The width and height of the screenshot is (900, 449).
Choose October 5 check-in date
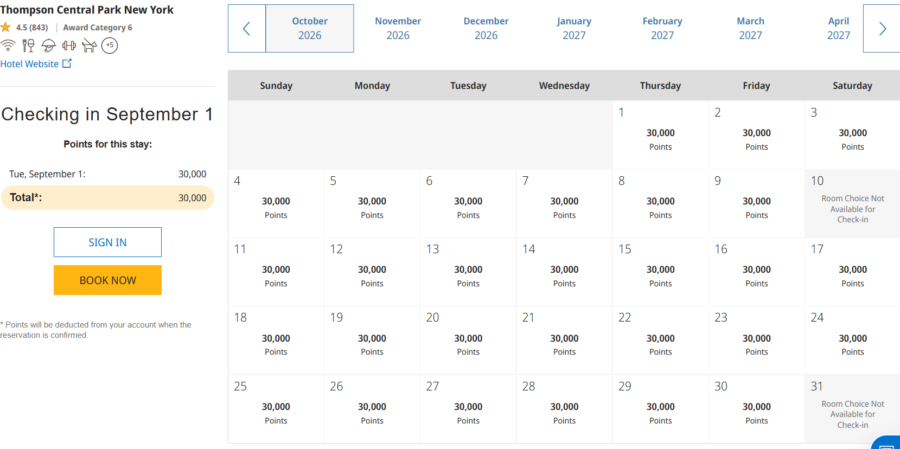tap(372, 203)
